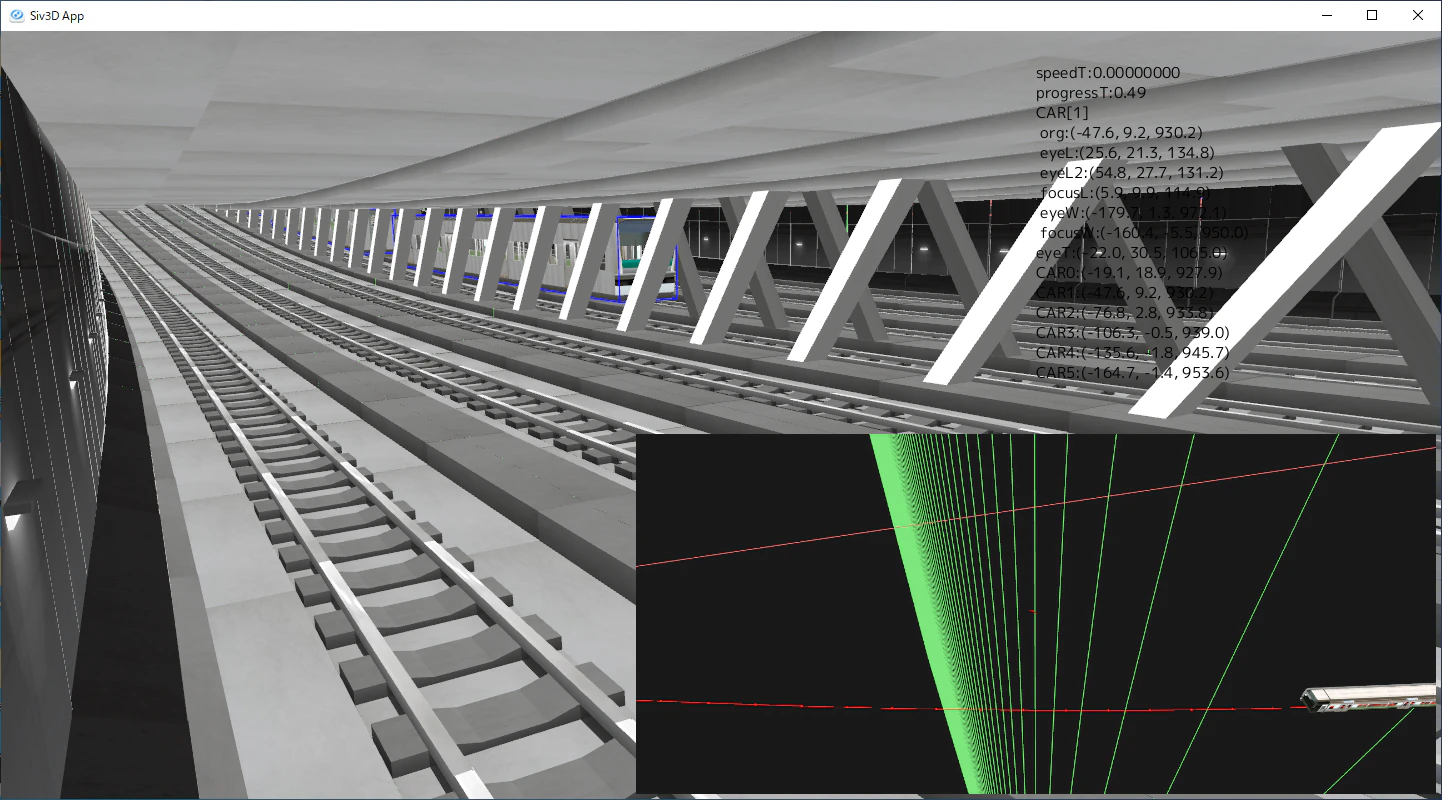Click the 'CAR2:(-76.8, 2.8, 933.8)' line
The height and width of the screenshot is (800, 1442).
[1125, 313]
